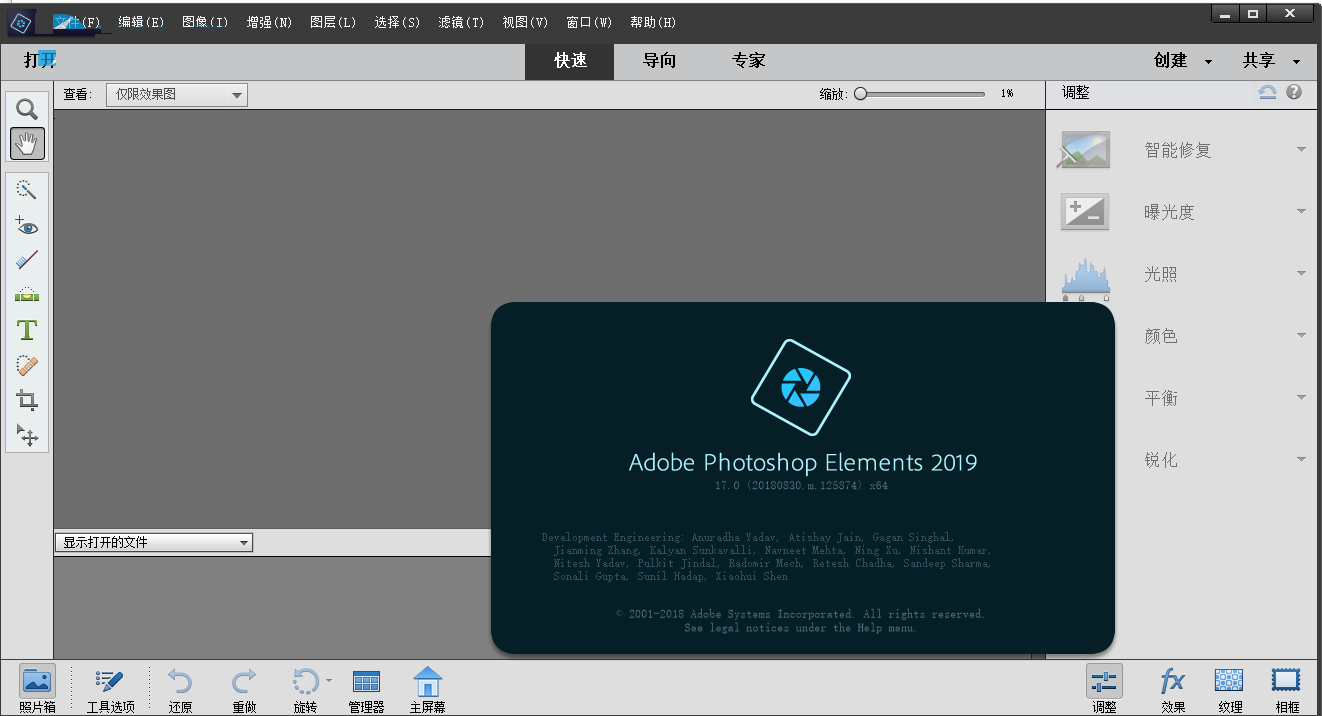Open the File (文件) menu
1322x716 pixels.
click(77, 22)
